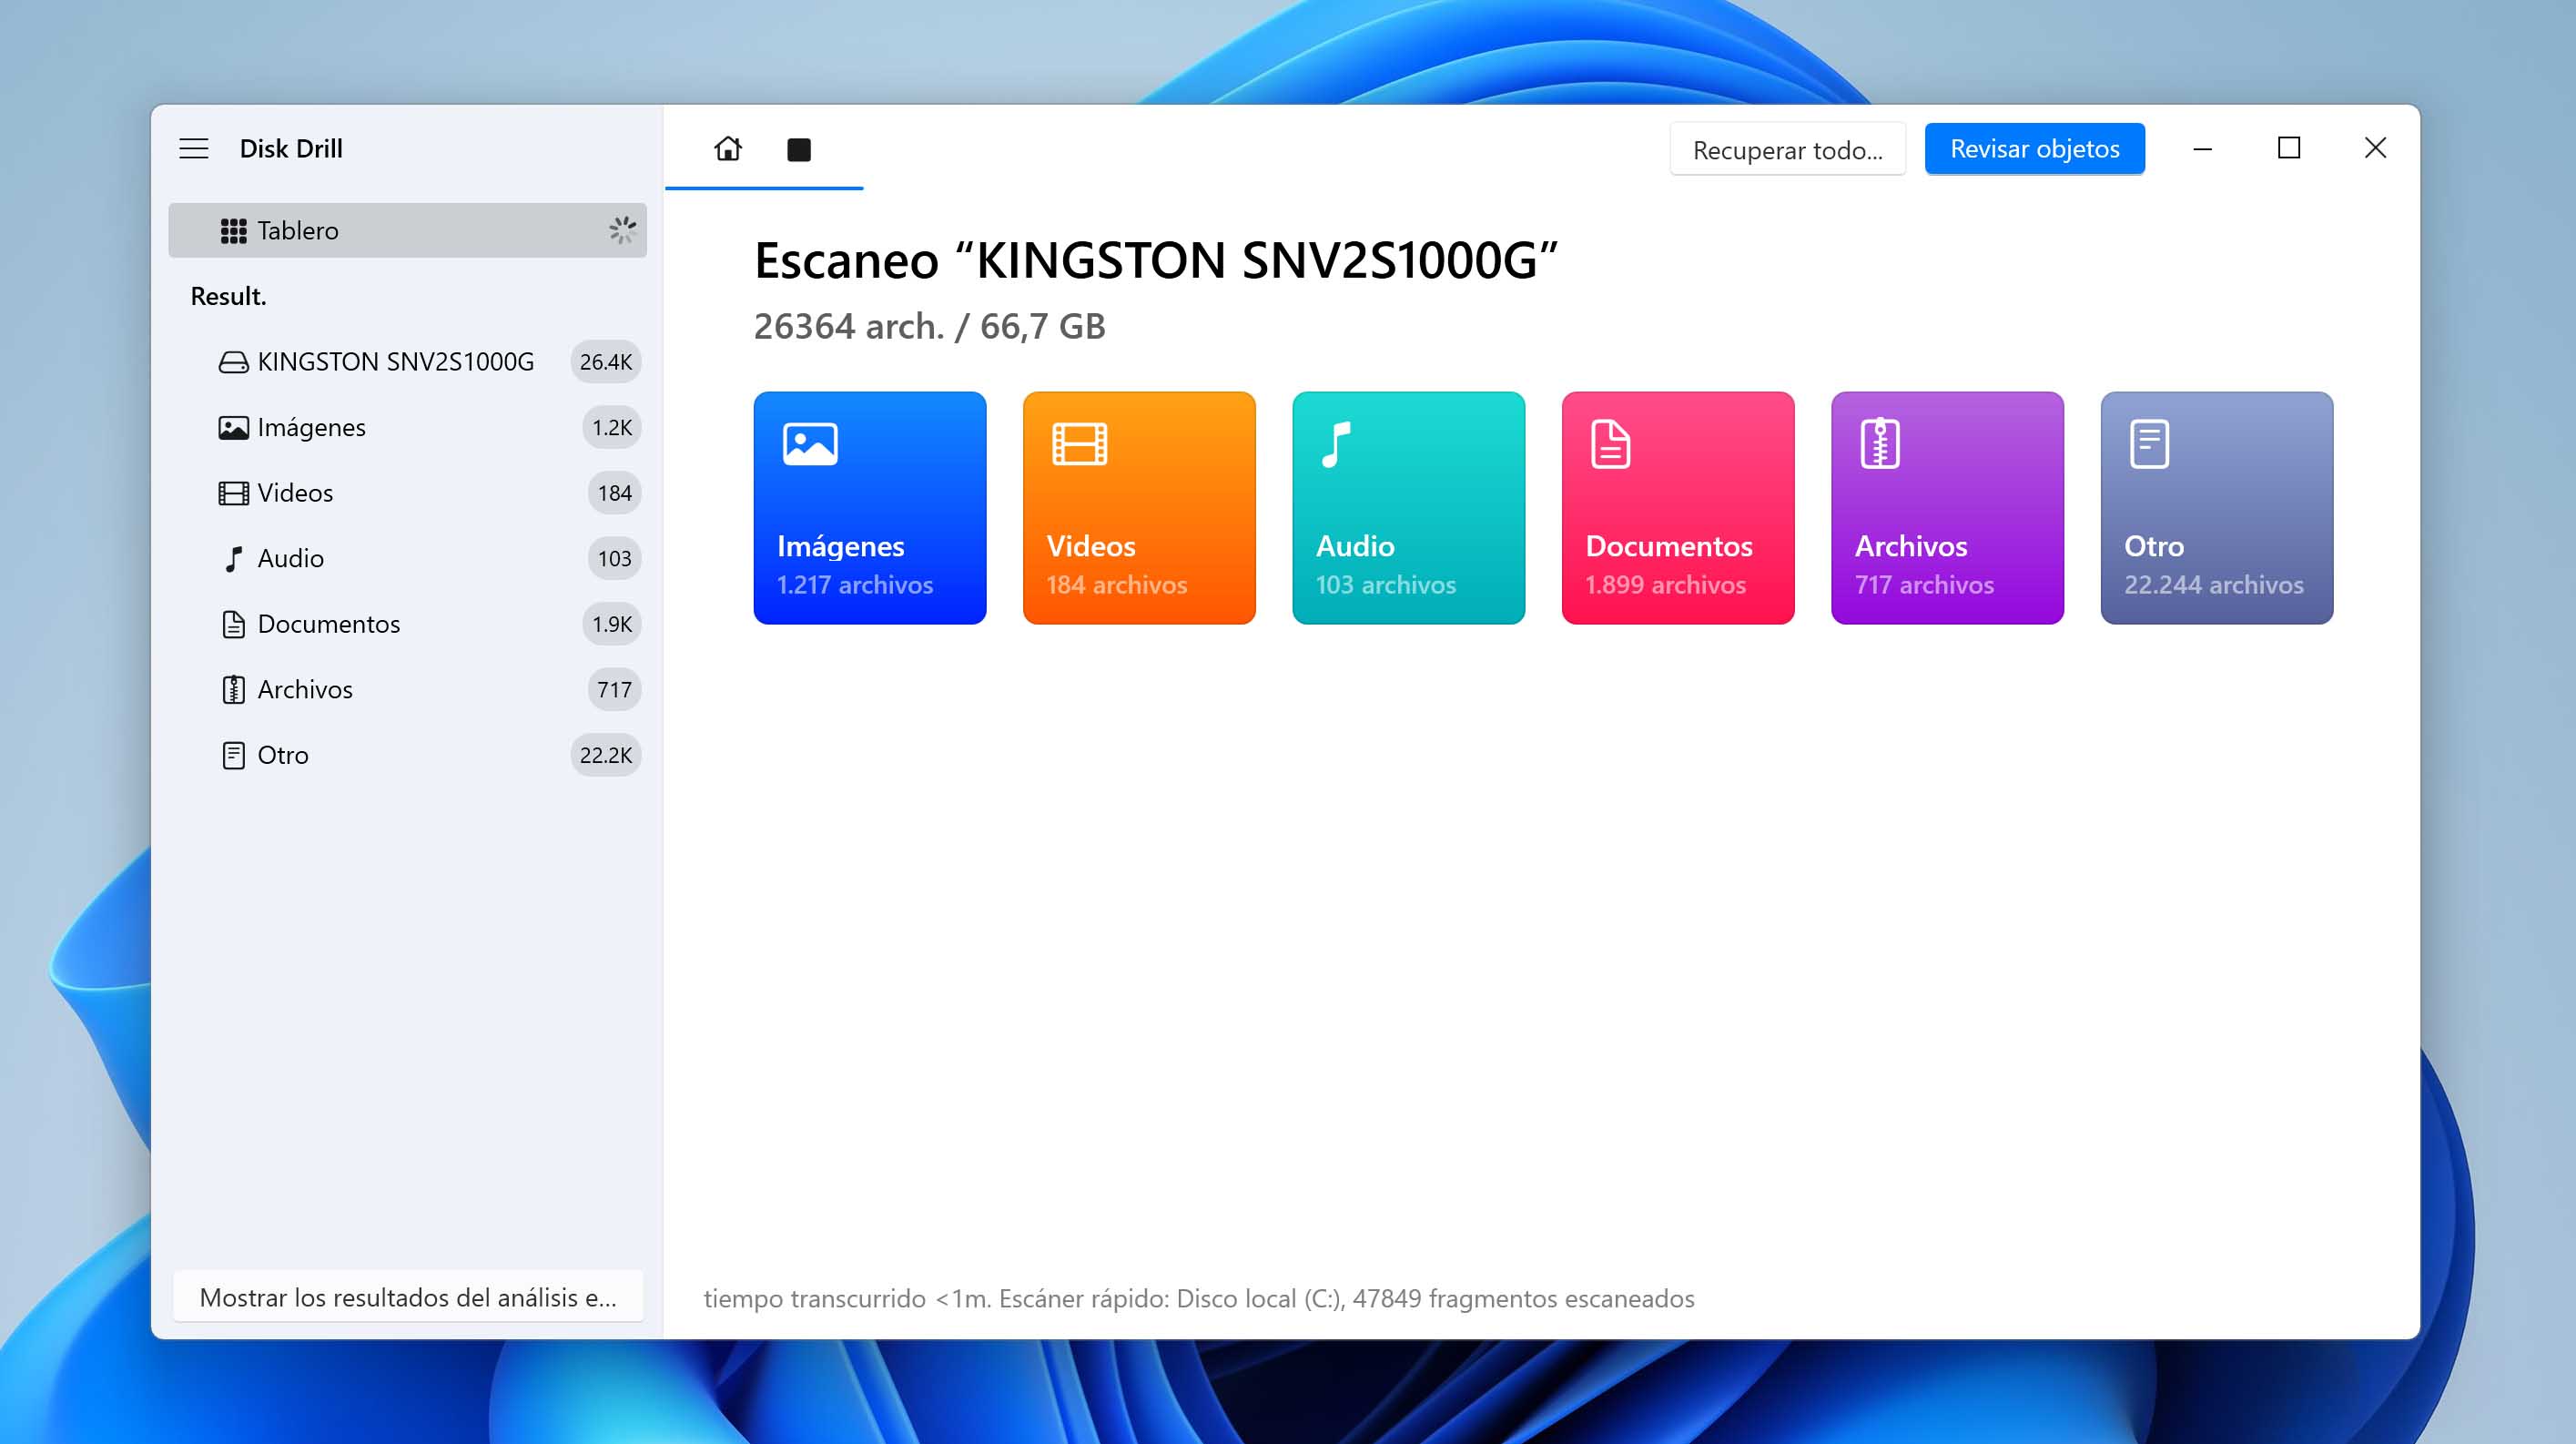This screenshot has height=1444, width=2576.
Task: Minimize the Disk Drill window
Action: click(2202, 149)
